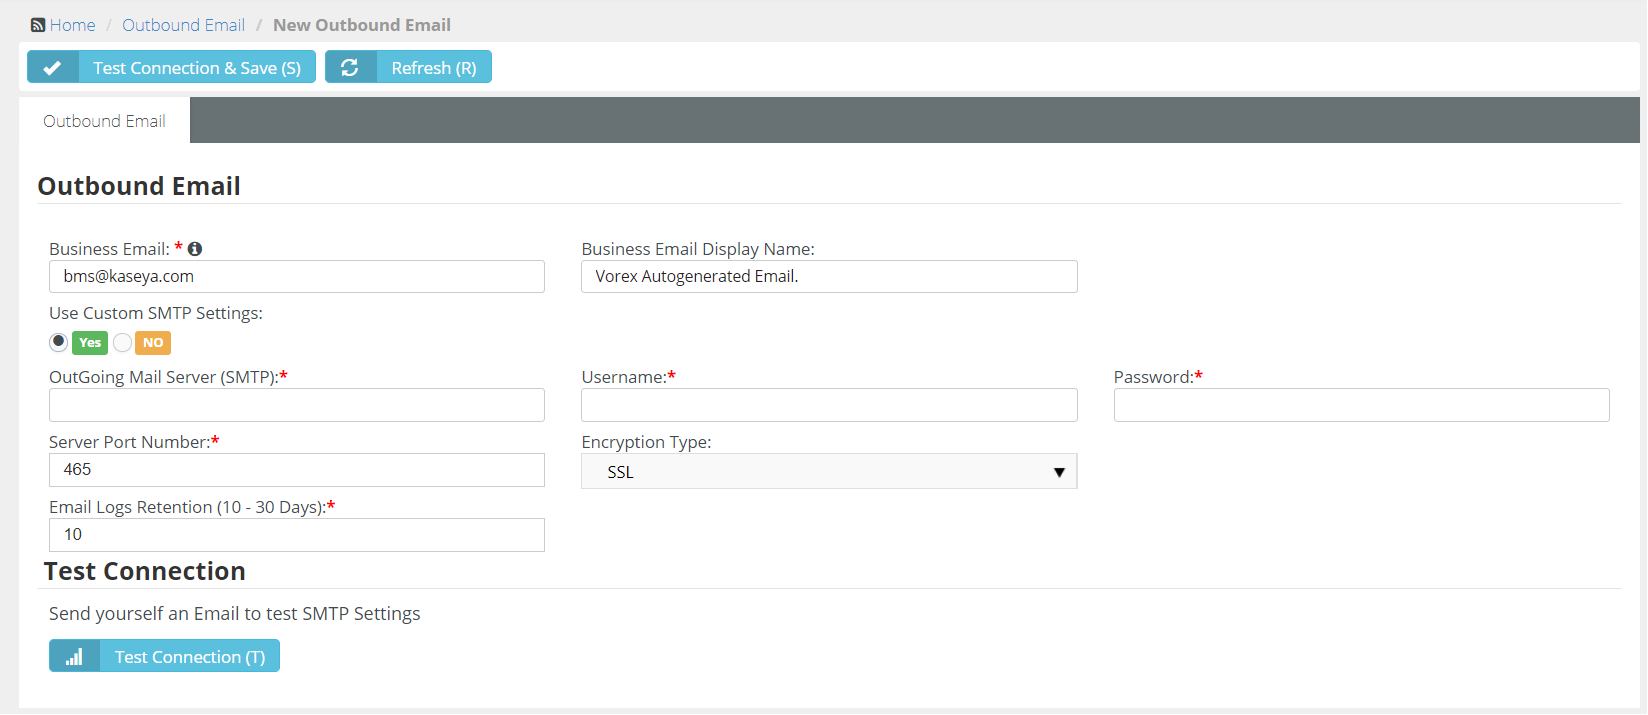Go to Home via breadcrumb

tap(73, 25)
